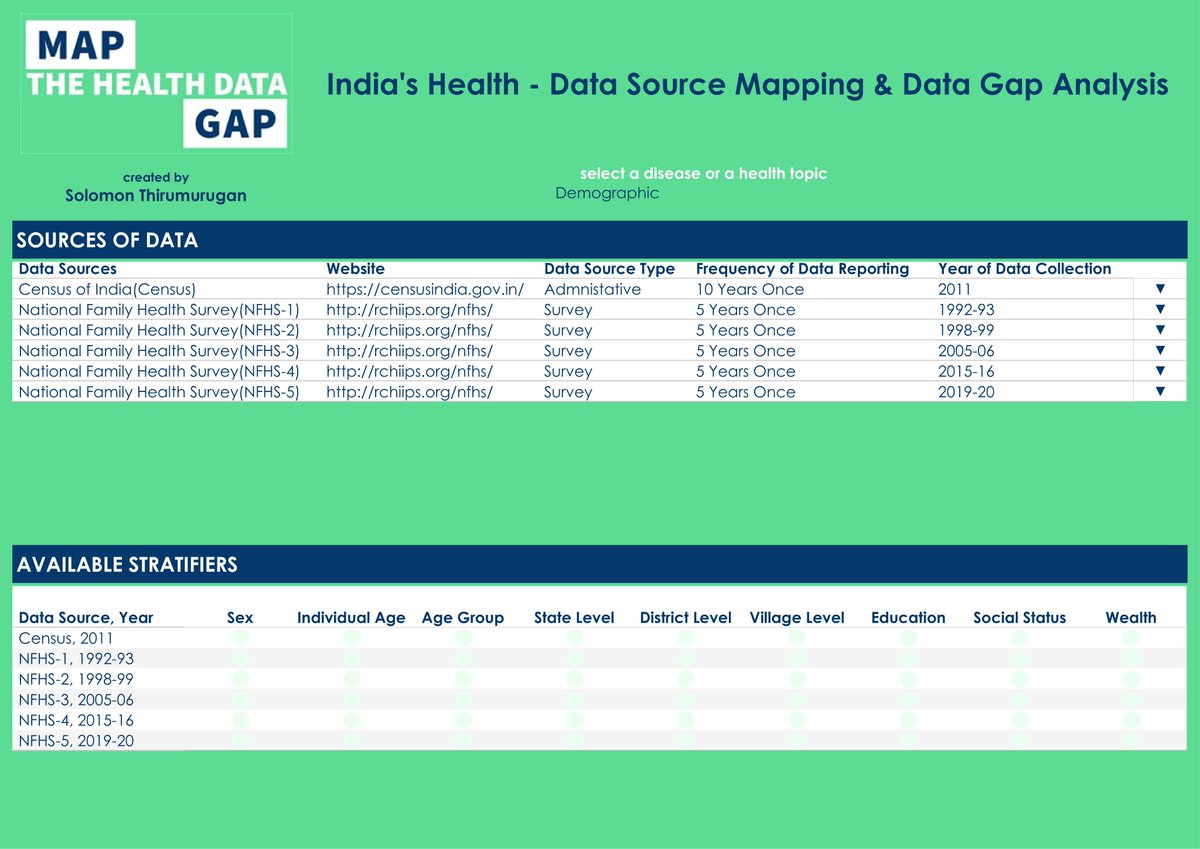The image size is (1200, 849).
Task: Select the National Family Health Survey(NFHS-5) cell
Action: pyautogui.click(x=159, y=392)
